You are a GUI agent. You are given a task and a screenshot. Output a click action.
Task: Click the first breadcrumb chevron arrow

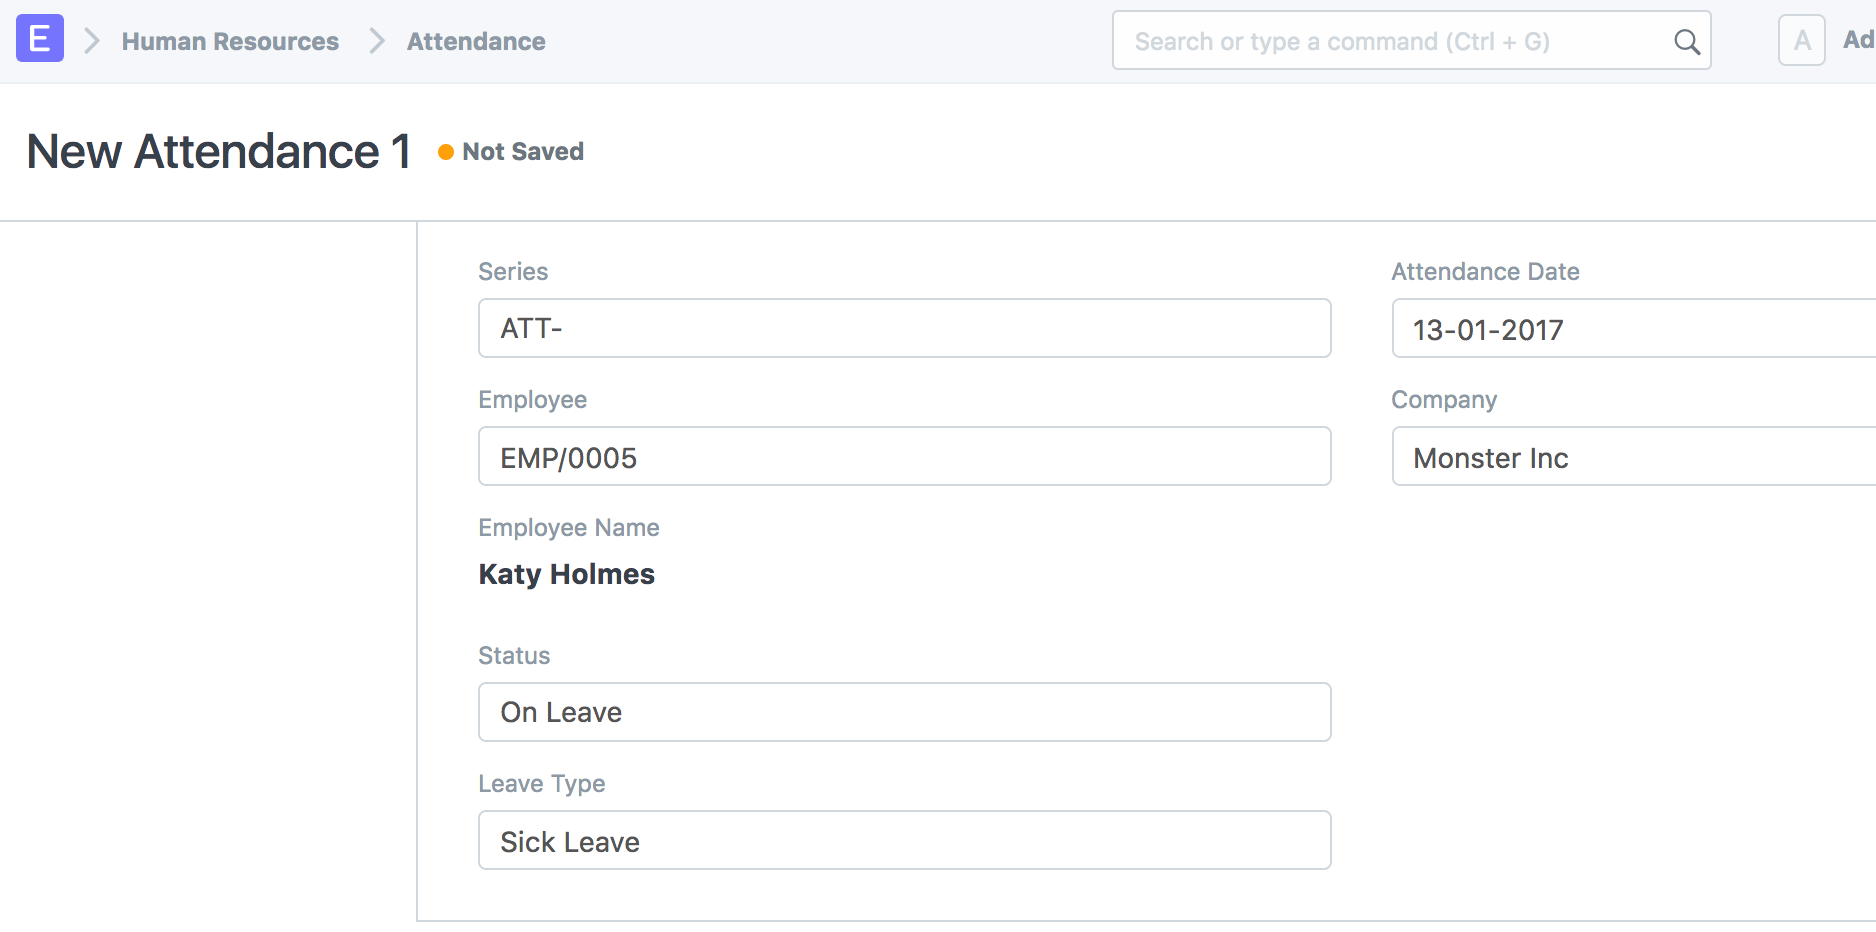coord(92,41)
